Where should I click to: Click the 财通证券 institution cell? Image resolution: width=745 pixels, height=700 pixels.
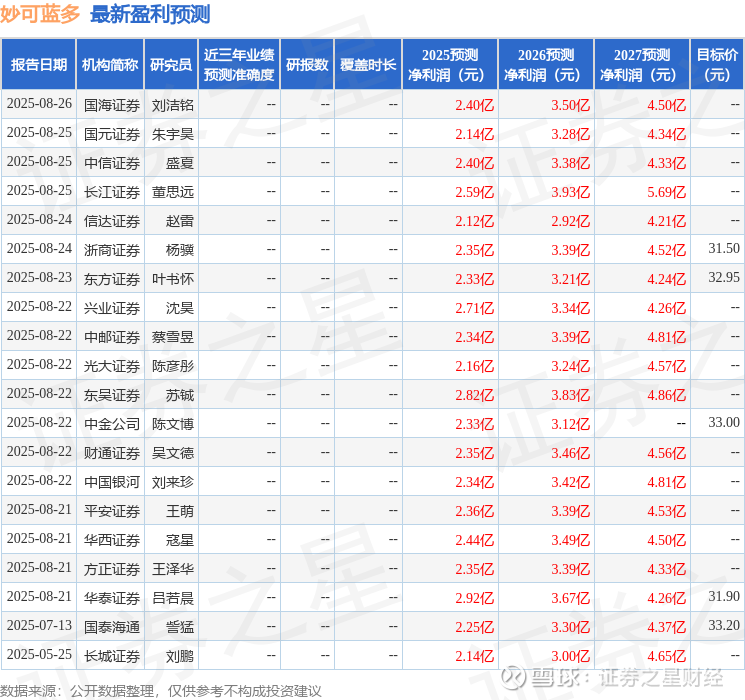(112, 453)
